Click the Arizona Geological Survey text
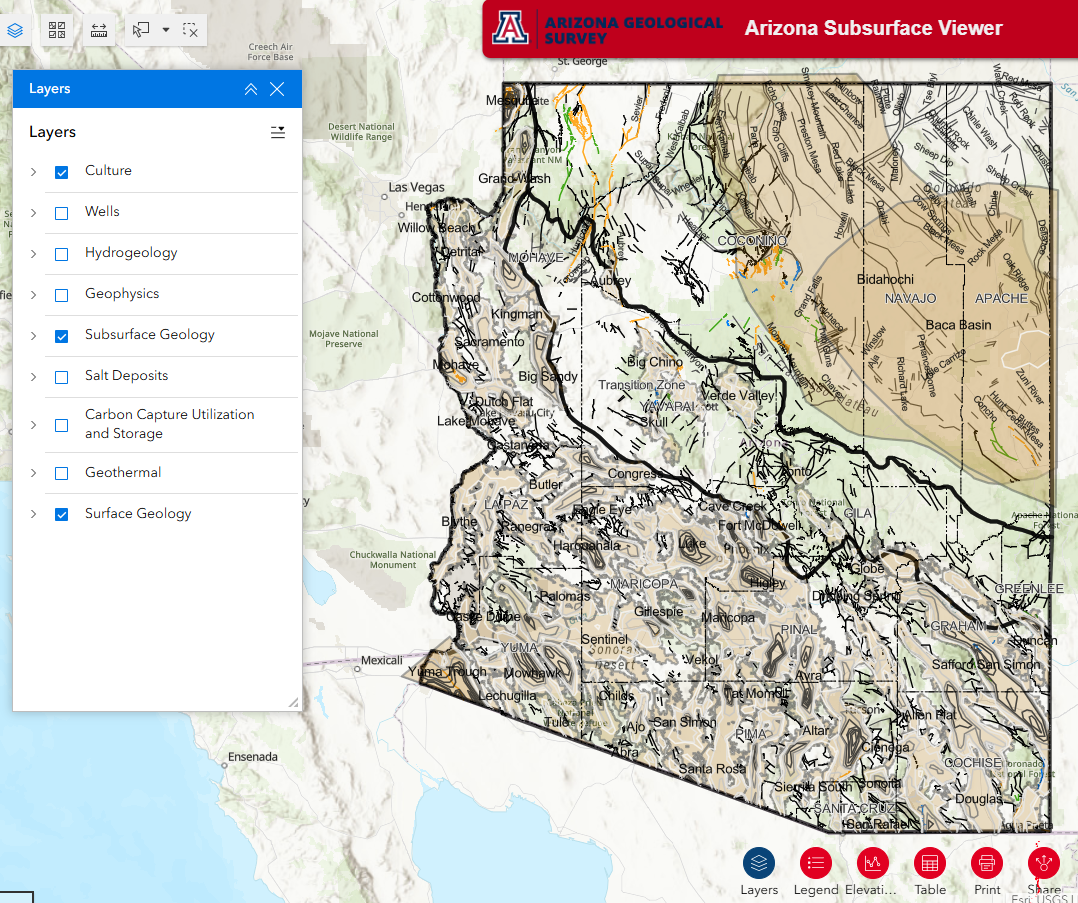The height and width of the screenshot is (903, 1078). (x=633, y=30)
